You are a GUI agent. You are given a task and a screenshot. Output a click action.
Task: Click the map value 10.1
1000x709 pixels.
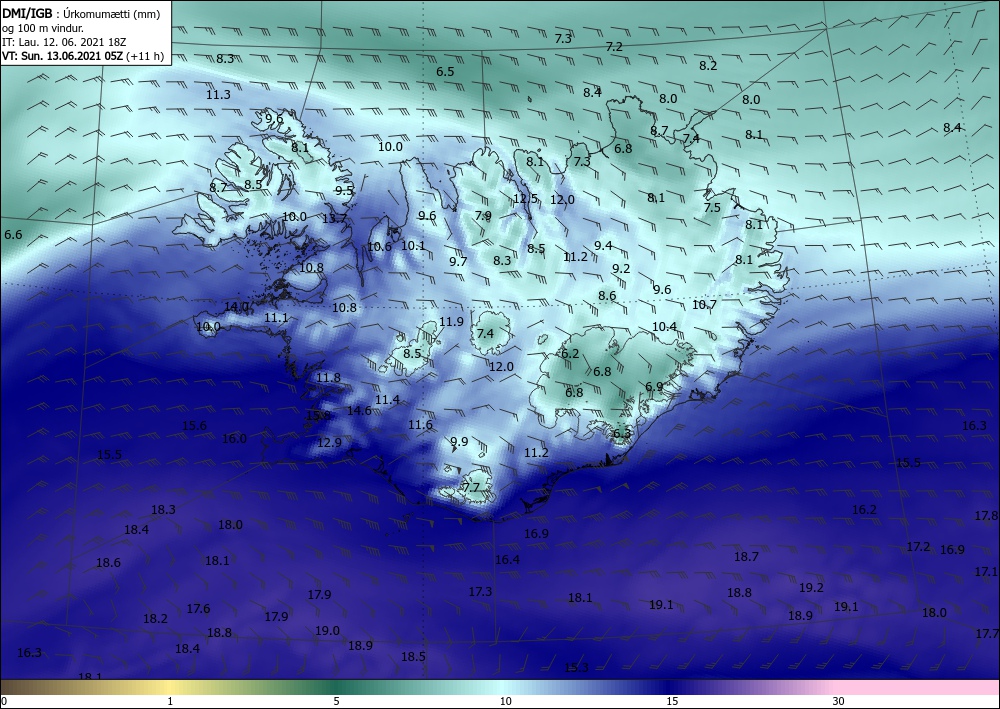413,245
